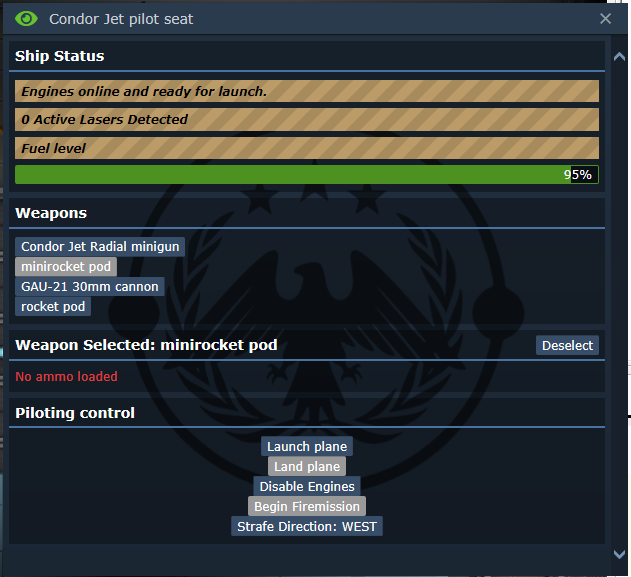The height and width of the screenshot is (577, 631).
Task: Click the greyed Land plane button
Action: [307, 466]
